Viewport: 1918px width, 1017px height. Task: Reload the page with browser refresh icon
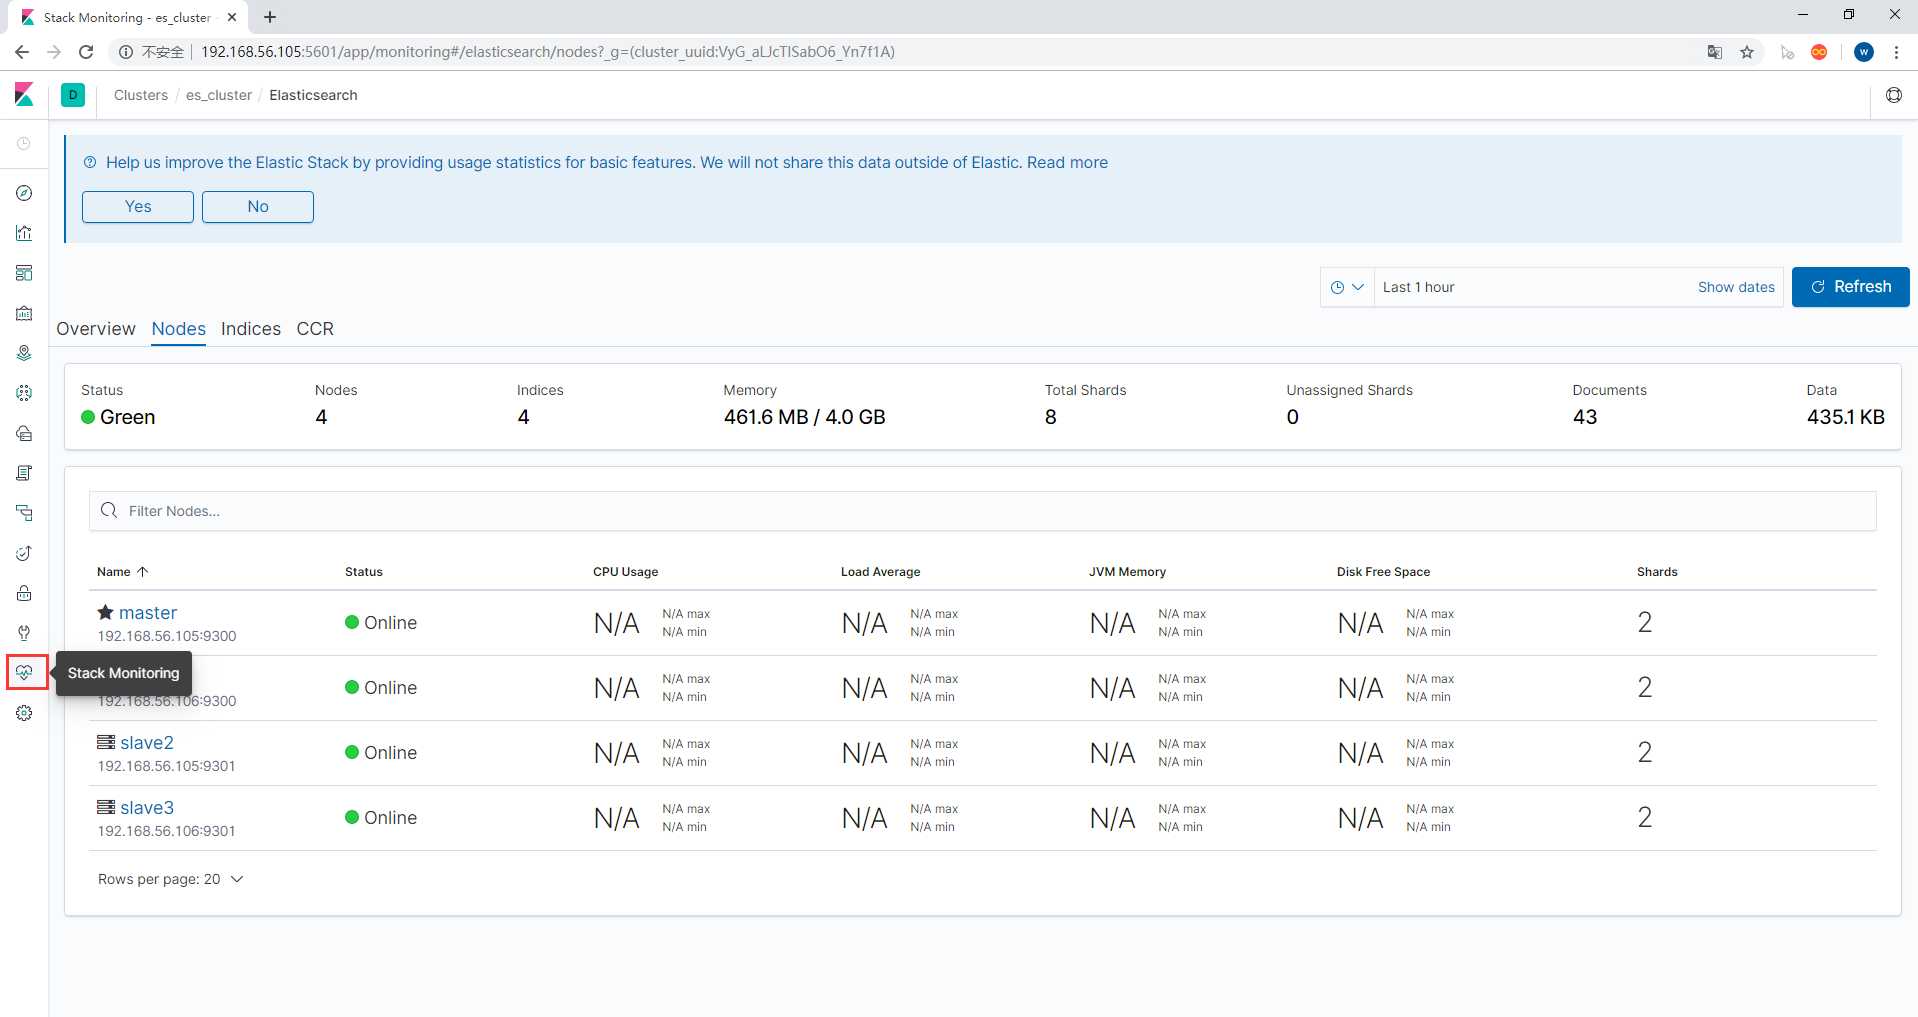pos(86,52)
